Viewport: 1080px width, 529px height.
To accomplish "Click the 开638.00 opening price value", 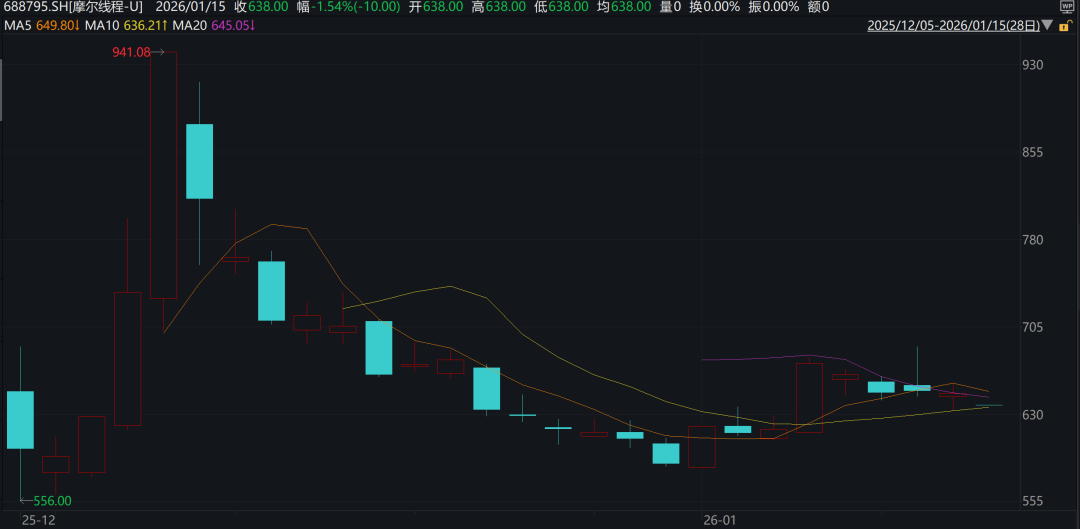I will coord(436,8).
